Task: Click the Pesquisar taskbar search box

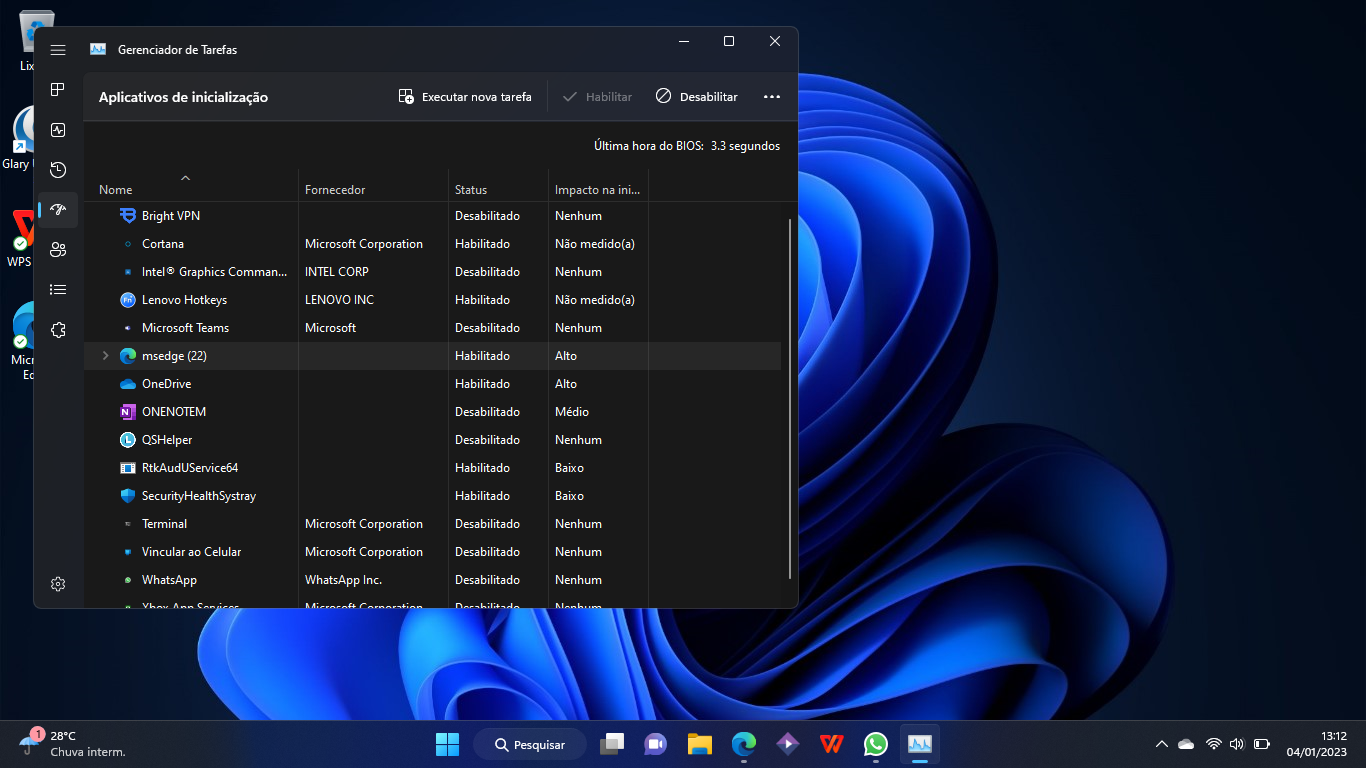Action: tap(530, 744)
